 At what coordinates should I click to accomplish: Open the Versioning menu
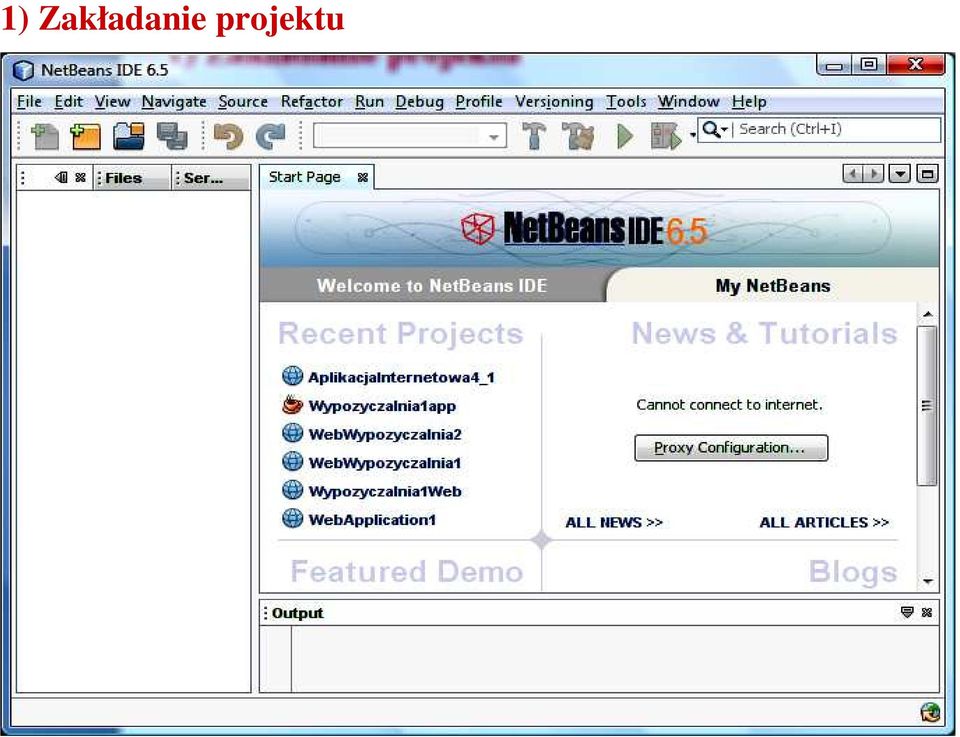click(x=554, y=102)
